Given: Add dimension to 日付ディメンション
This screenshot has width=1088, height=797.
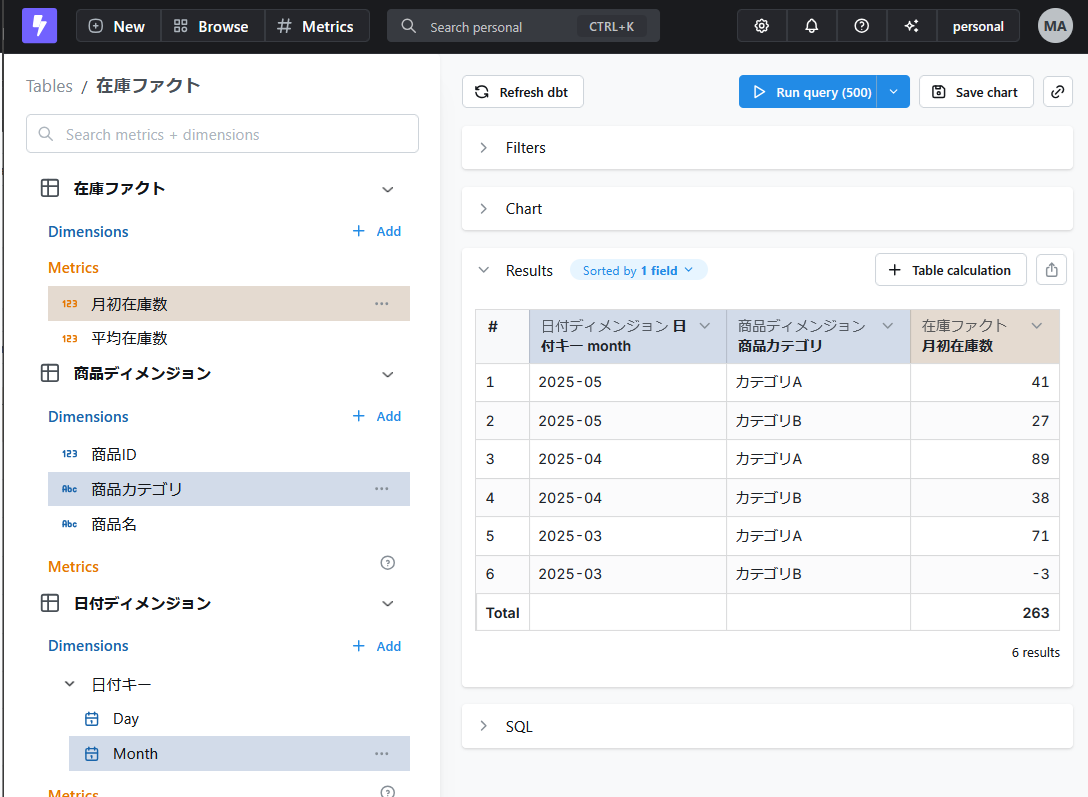Looking at the screenshot, I should tap(377, 646).
